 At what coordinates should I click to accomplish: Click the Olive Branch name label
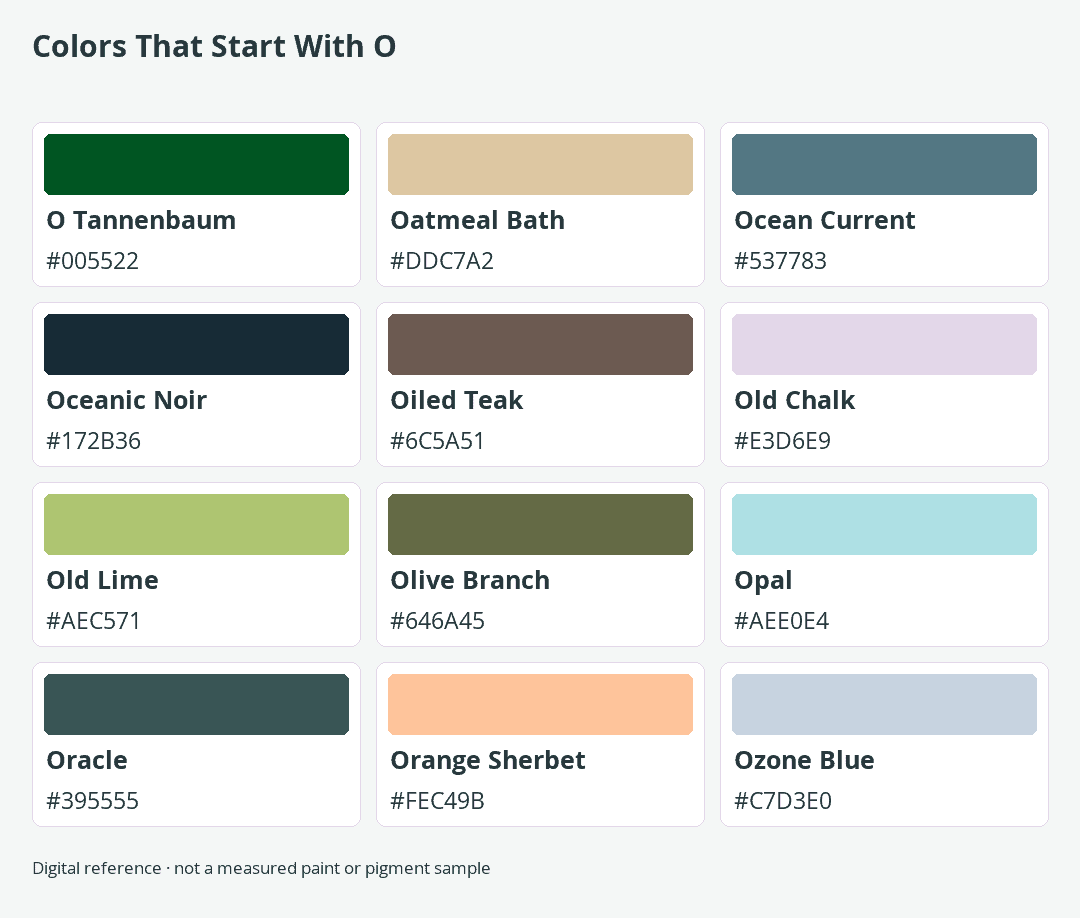click(x=470, y=580)
